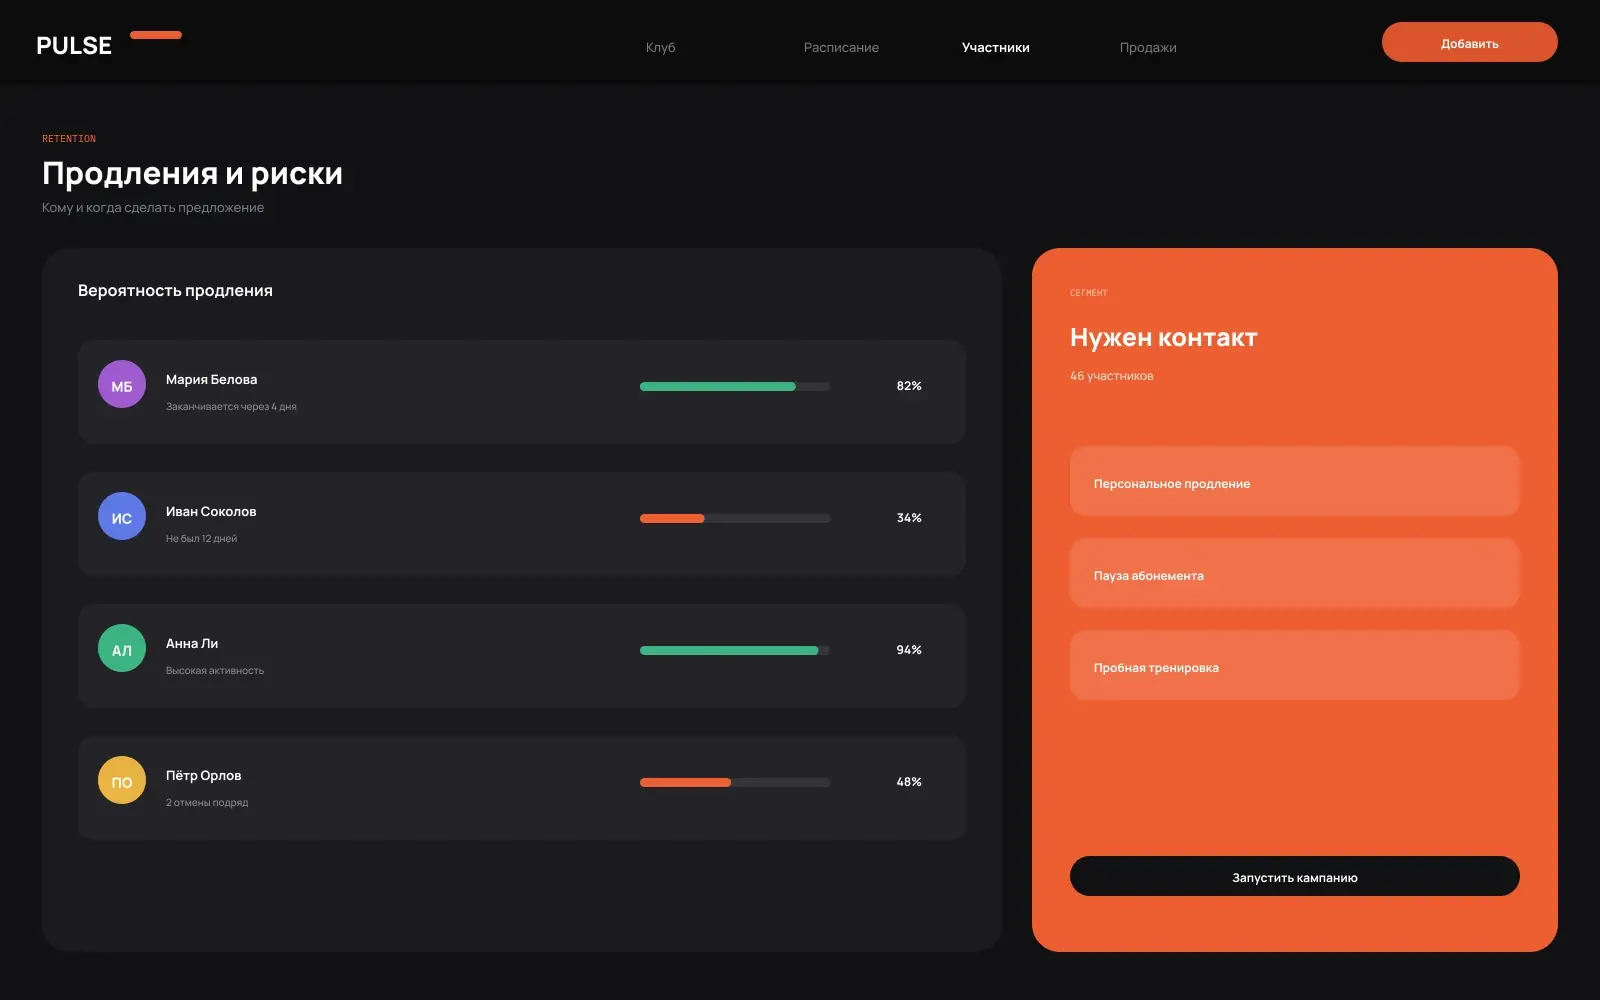Image resolution: width=1600 pixels, height=1000 pixels.
Task: Click the 94% value
Action: point(909,649)
